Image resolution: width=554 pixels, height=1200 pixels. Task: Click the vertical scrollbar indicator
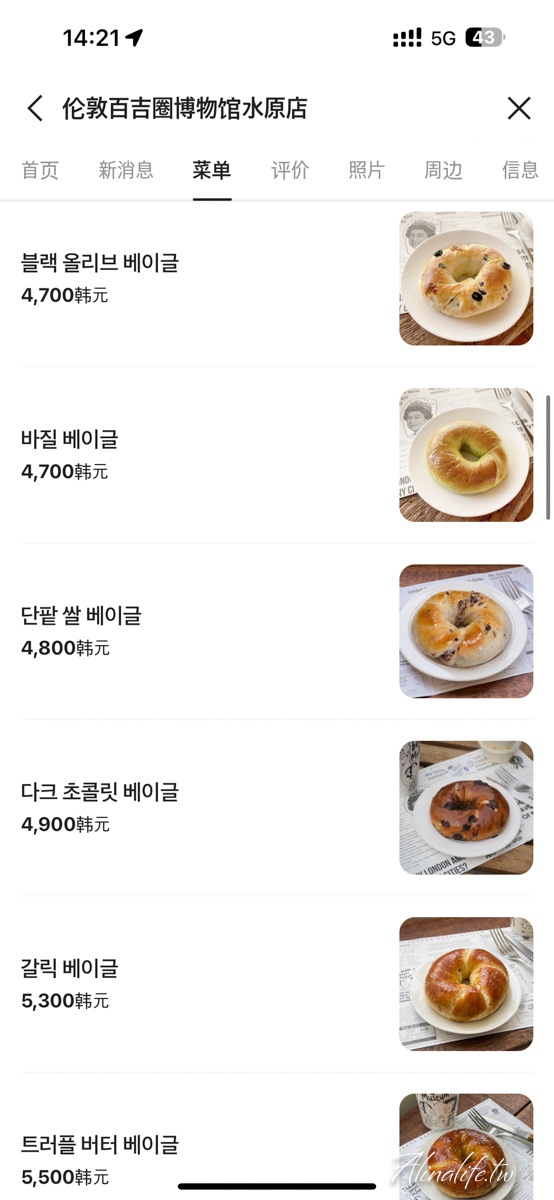point(548,457)
